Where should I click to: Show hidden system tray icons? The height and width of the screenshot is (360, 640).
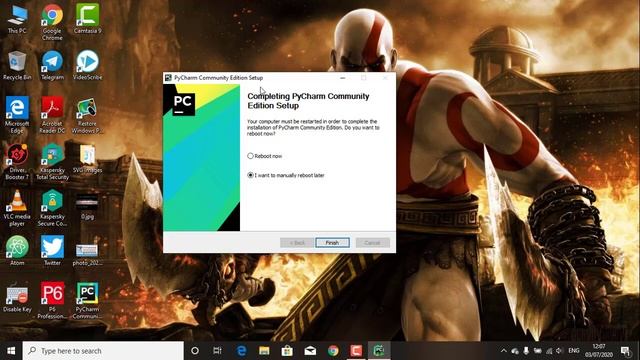(x=504, y=351)
